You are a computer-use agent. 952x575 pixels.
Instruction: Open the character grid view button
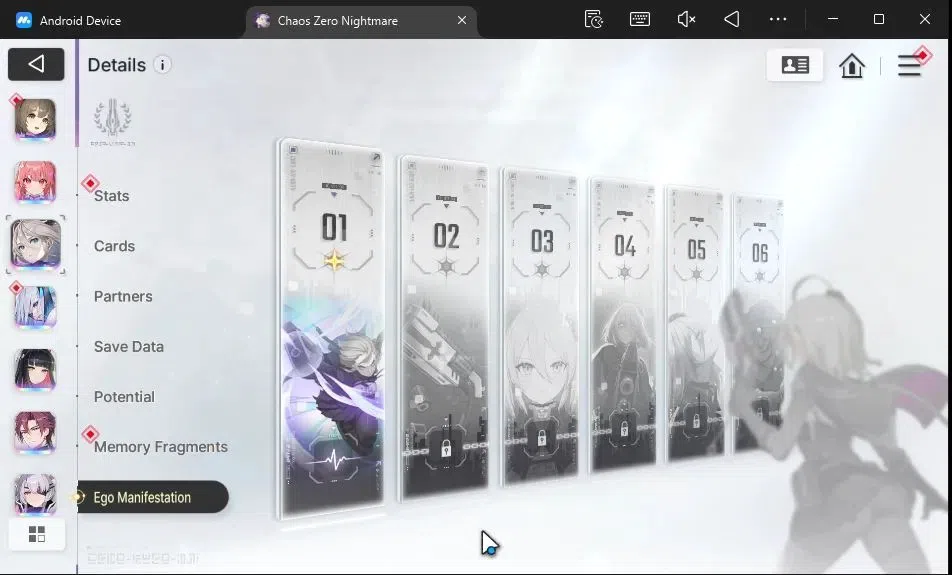(x=36, y=534)
